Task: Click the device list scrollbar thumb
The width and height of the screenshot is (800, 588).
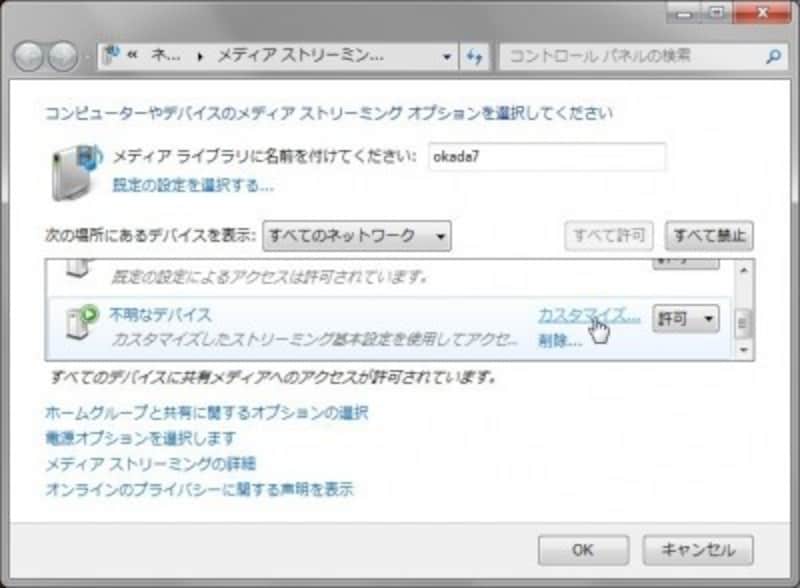Action: 743,323
